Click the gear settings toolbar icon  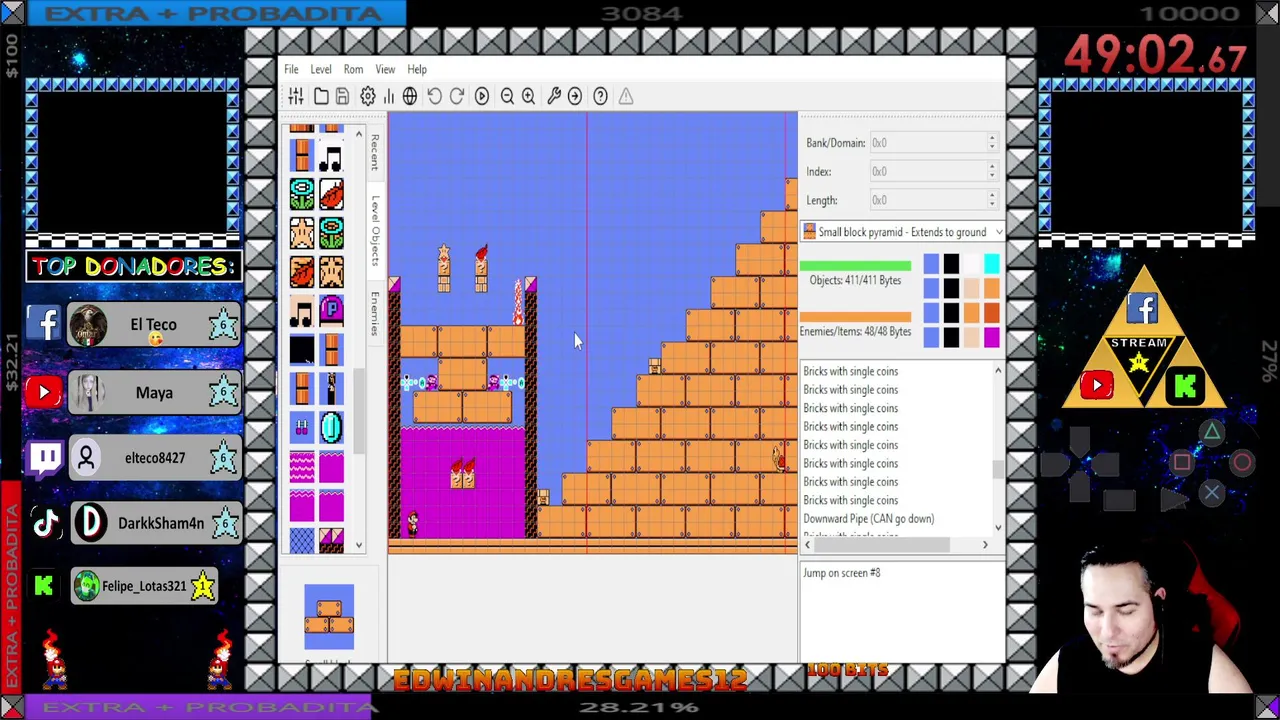(368, 96)
